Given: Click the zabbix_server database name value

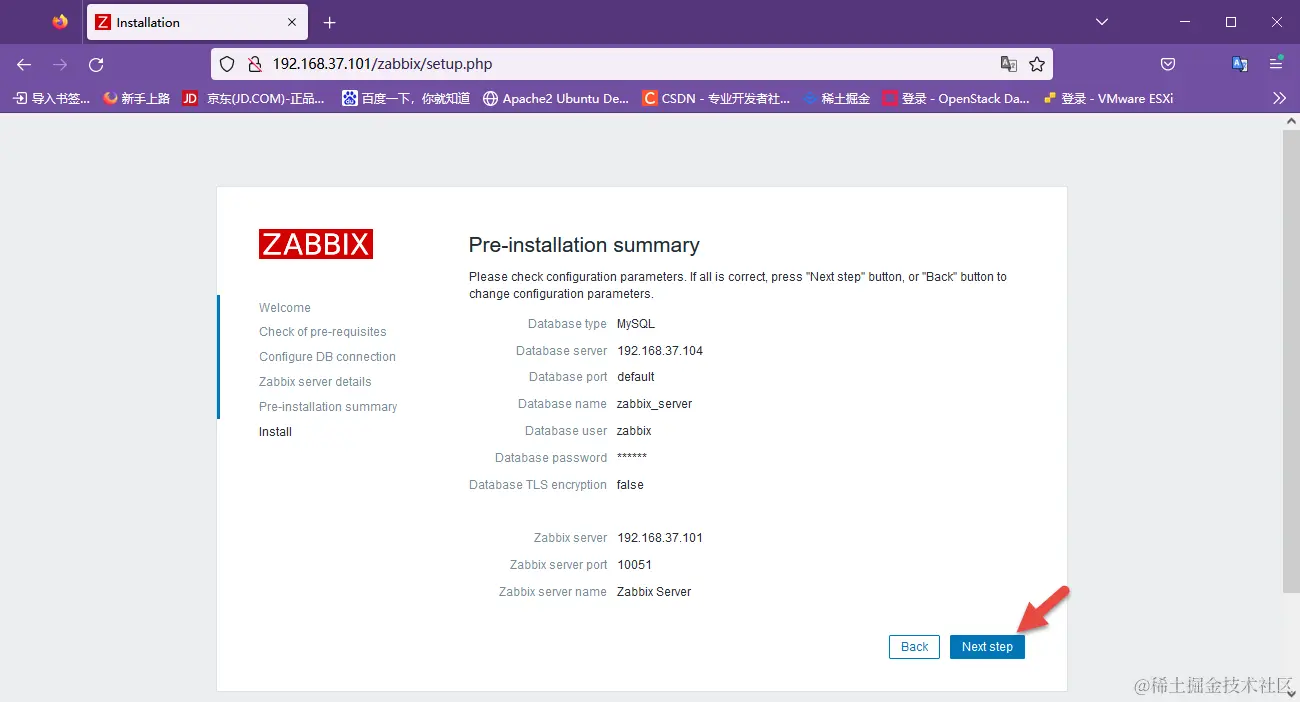Looking at the screenshot, I should 655,404.
